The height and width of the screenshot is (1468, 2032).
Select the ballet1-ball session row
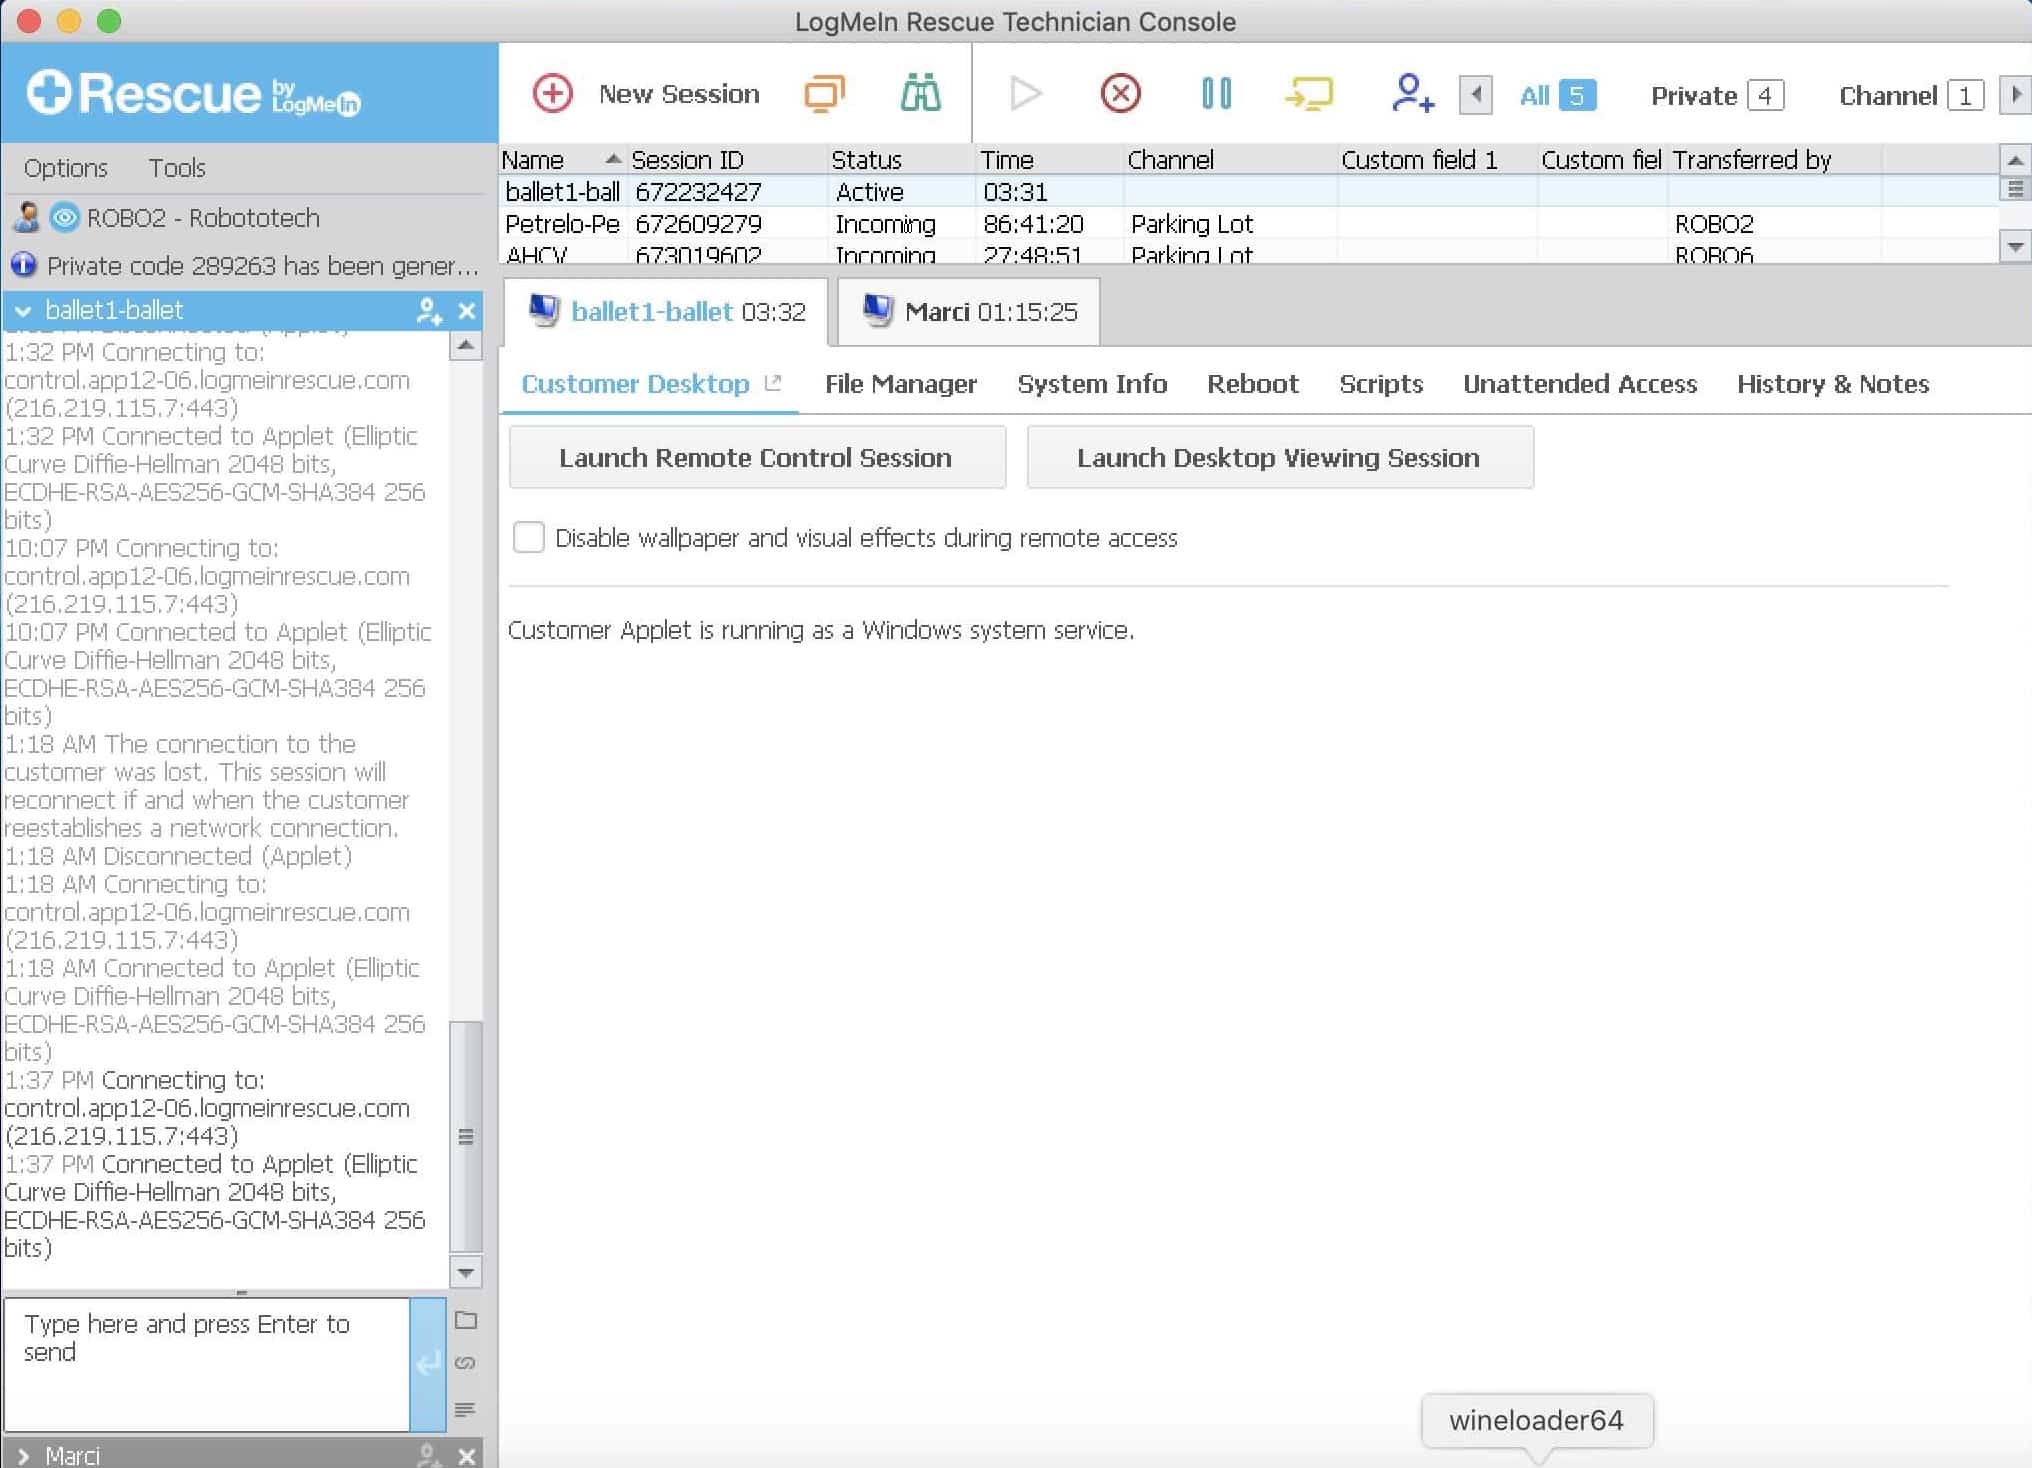(1248, 192)
